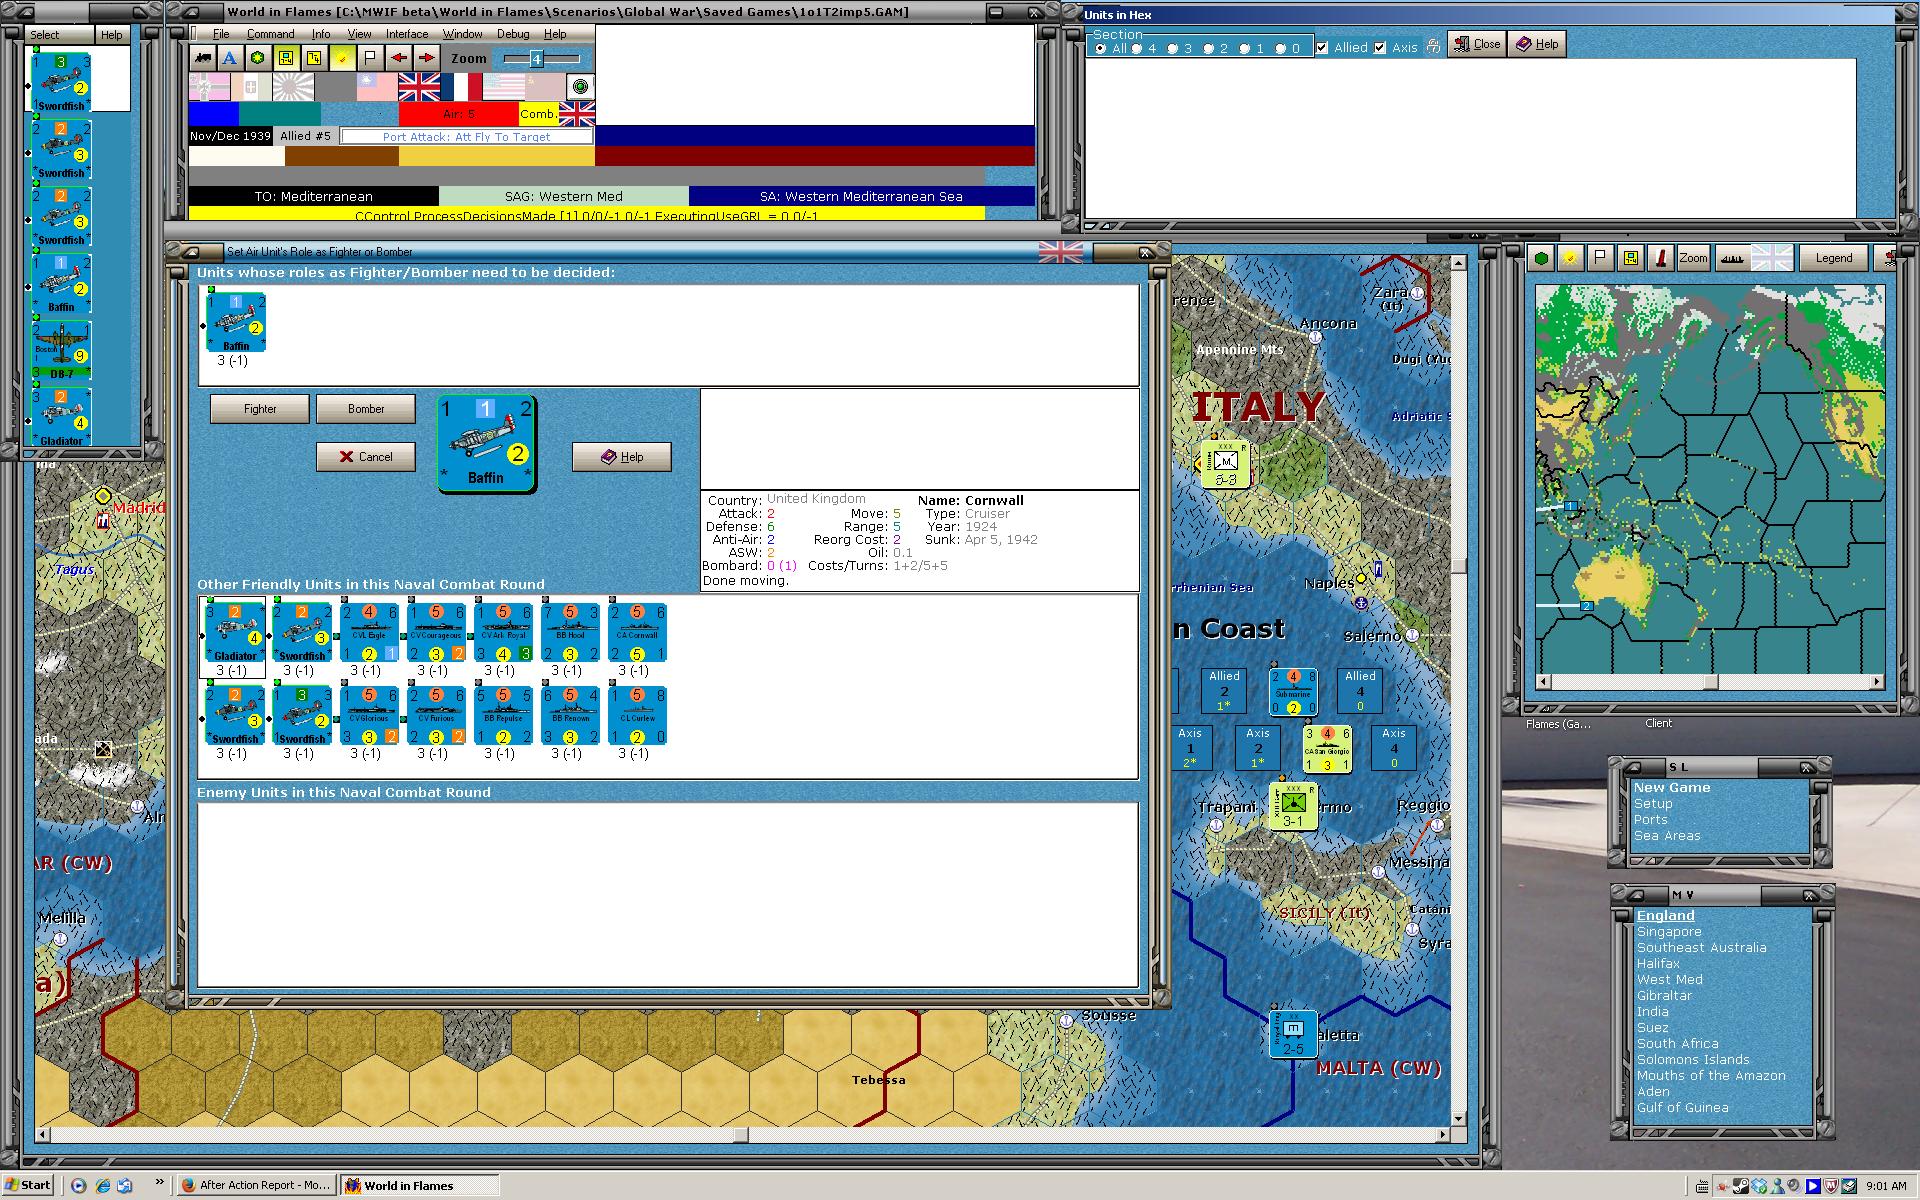The image size is (1920, 1200).
Task: Switch to After Action Report taskbar item
Action: [256, 1185]
